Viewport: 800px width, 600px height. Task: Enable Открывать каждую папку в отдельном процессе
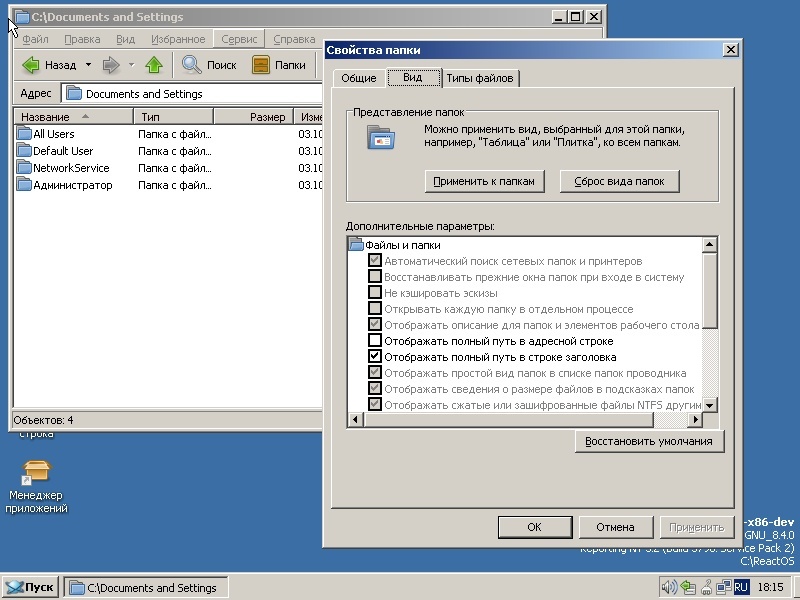tap(374, 308)
